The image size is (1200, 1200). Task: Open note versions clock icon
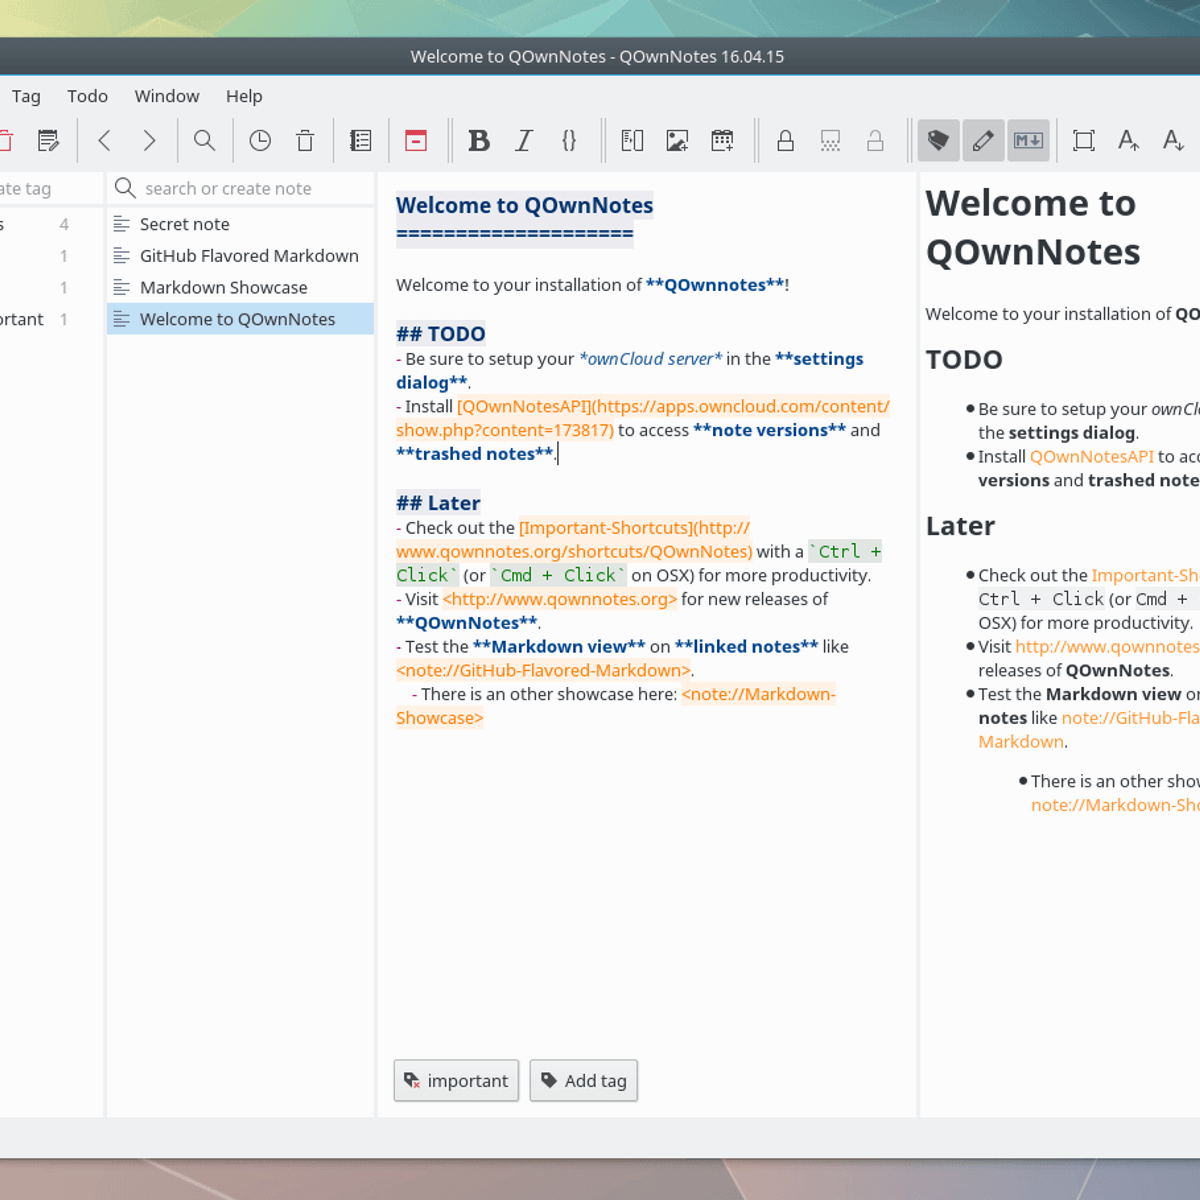(260, 141)
